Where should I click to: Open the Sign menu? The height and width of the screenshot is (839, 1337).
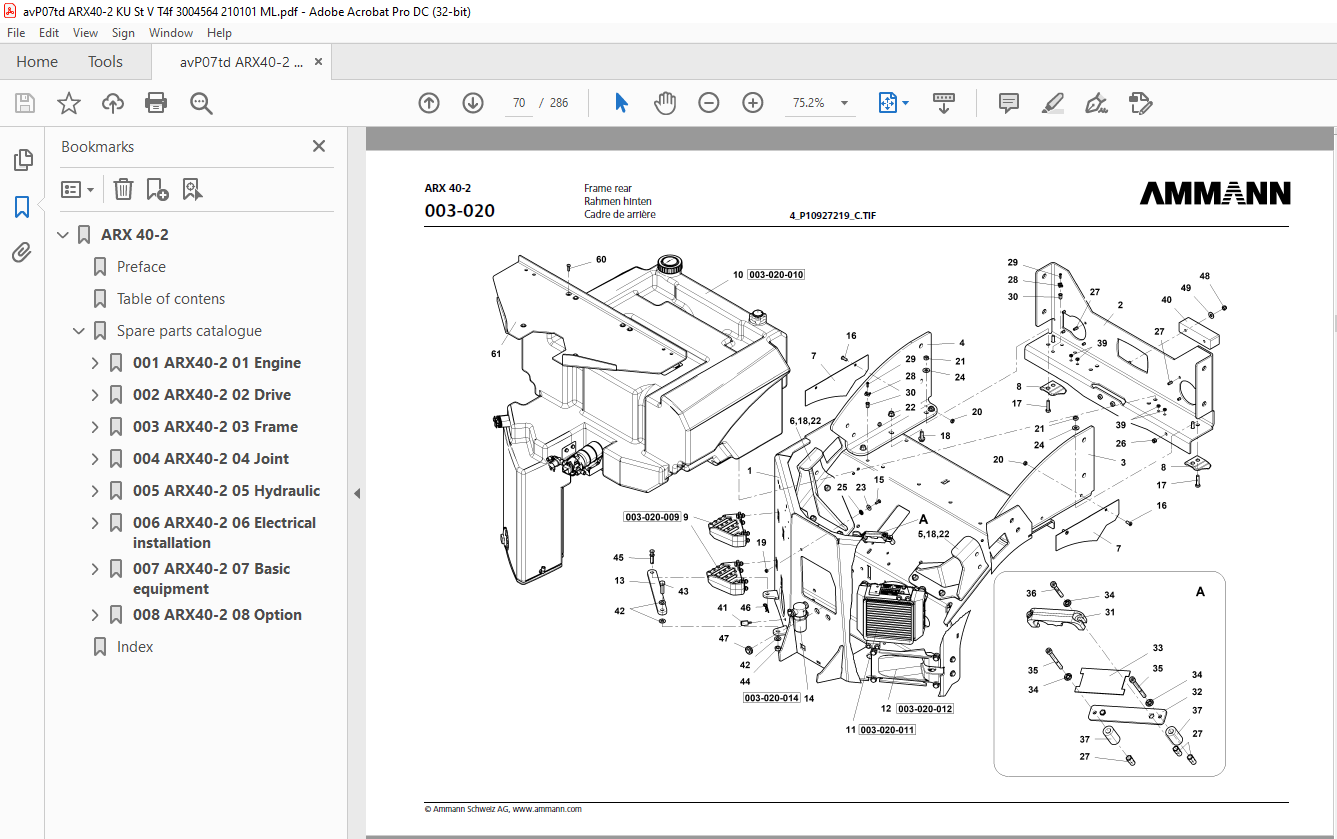(x=123, y=33)
